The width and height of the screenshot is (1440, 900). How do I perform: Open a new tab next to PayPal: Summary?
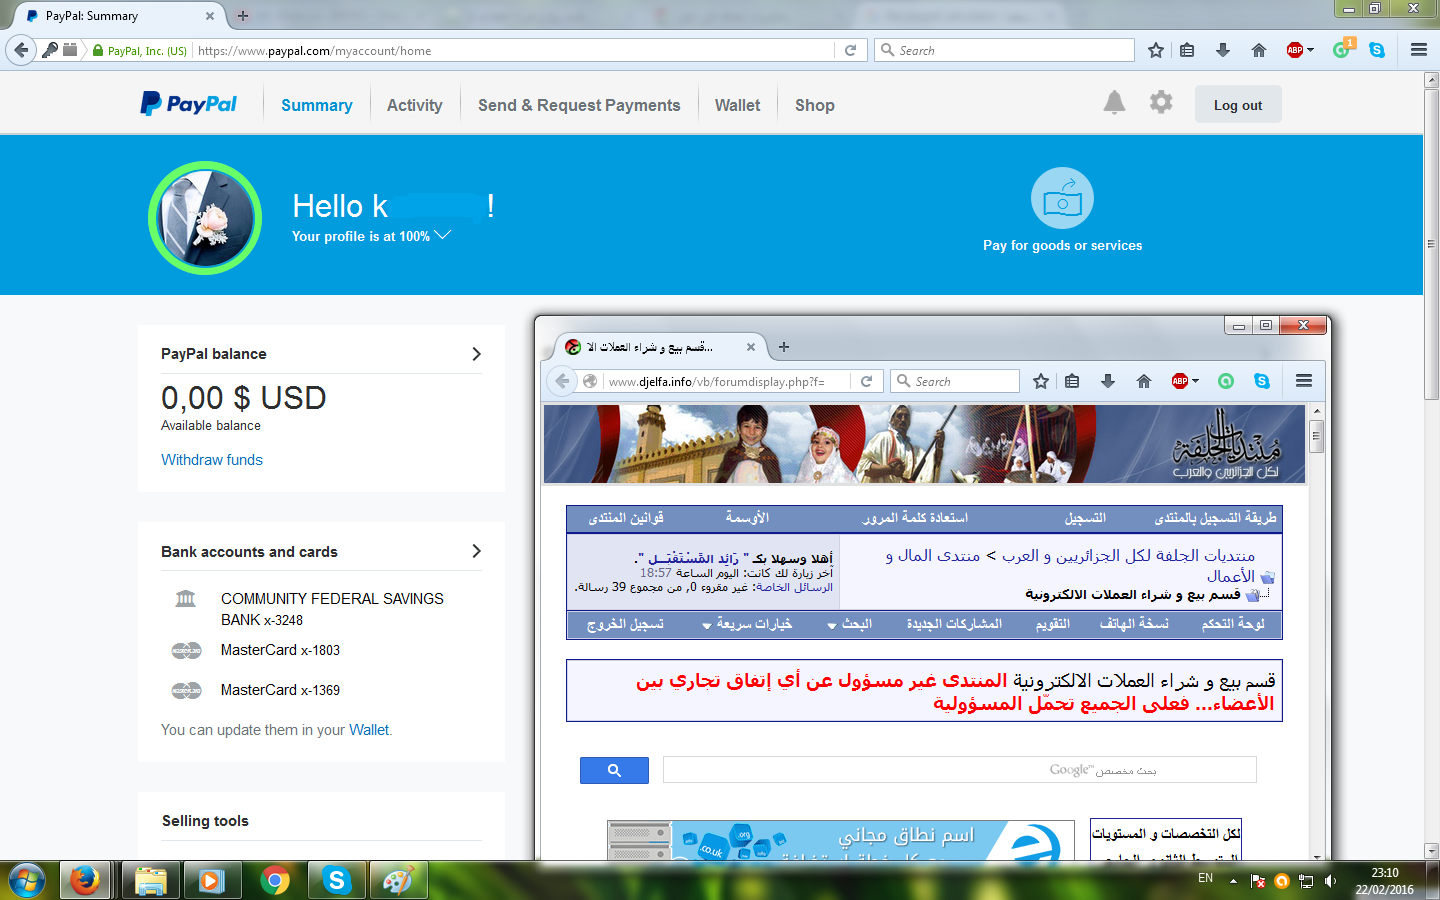(243, 16)
